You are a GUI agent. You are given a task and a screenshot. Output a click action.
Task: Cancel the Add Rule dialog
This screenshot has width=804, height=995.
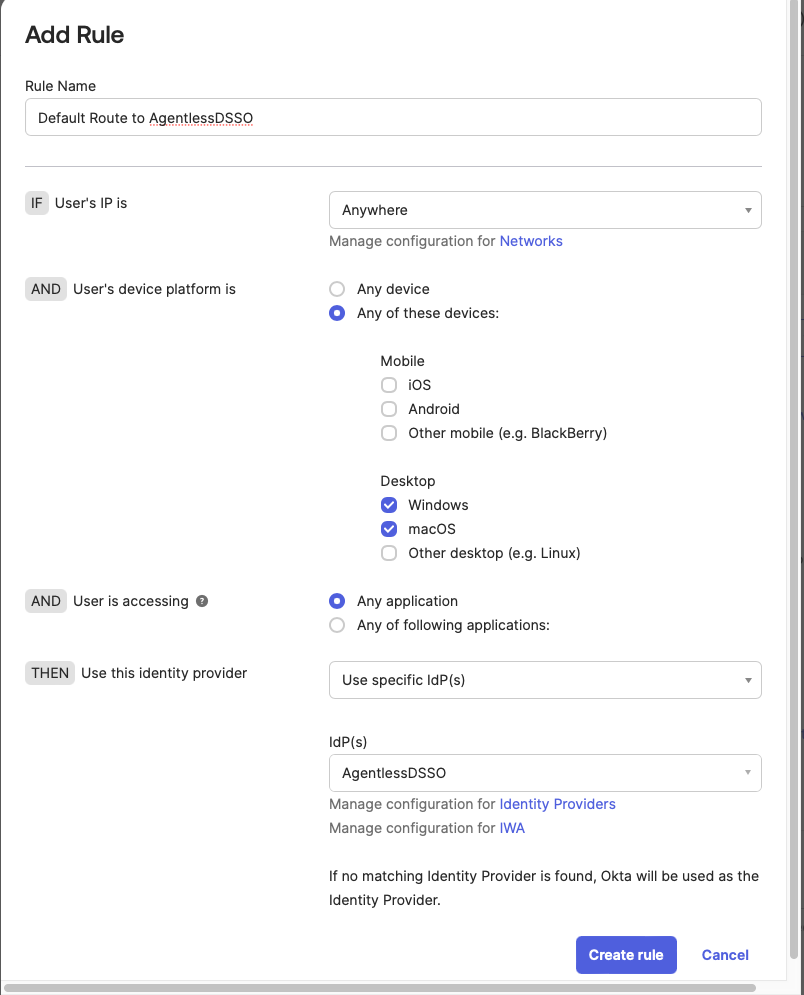click(x=725, y=955)
